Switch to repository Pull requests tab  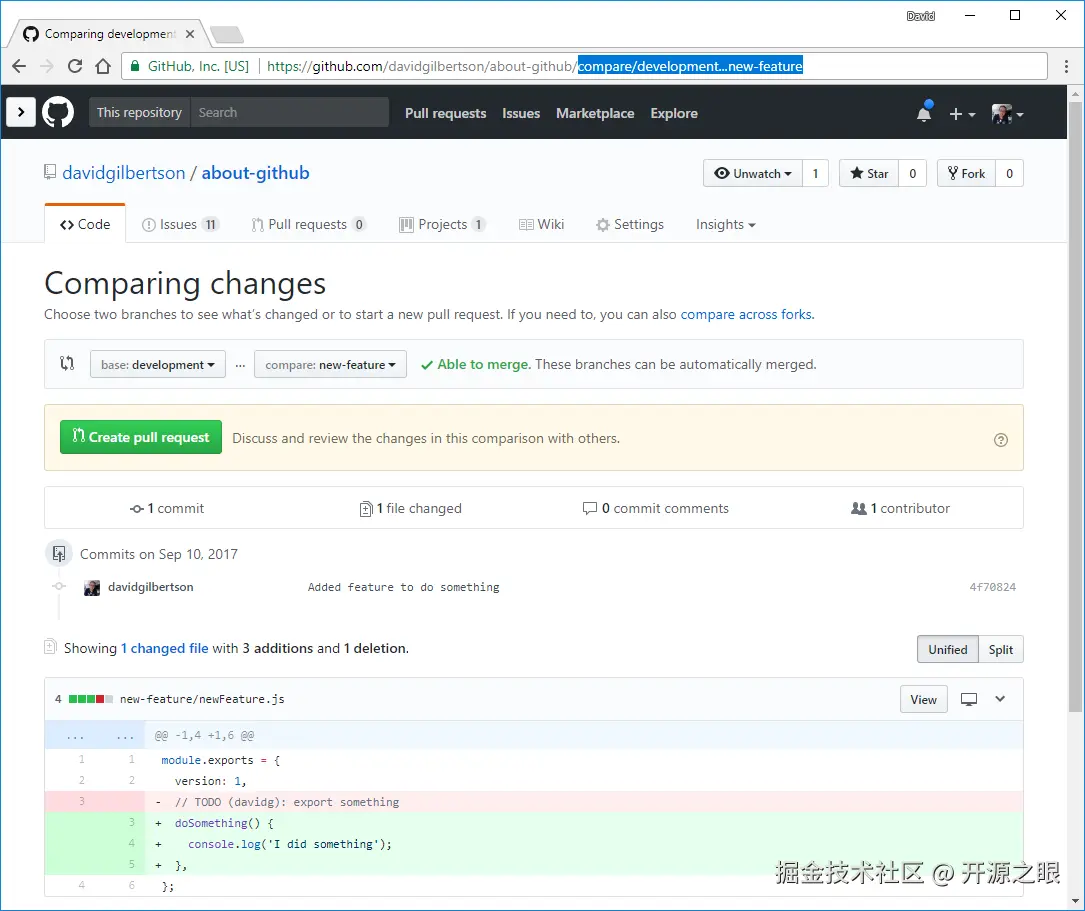click(x=308, y=225)
